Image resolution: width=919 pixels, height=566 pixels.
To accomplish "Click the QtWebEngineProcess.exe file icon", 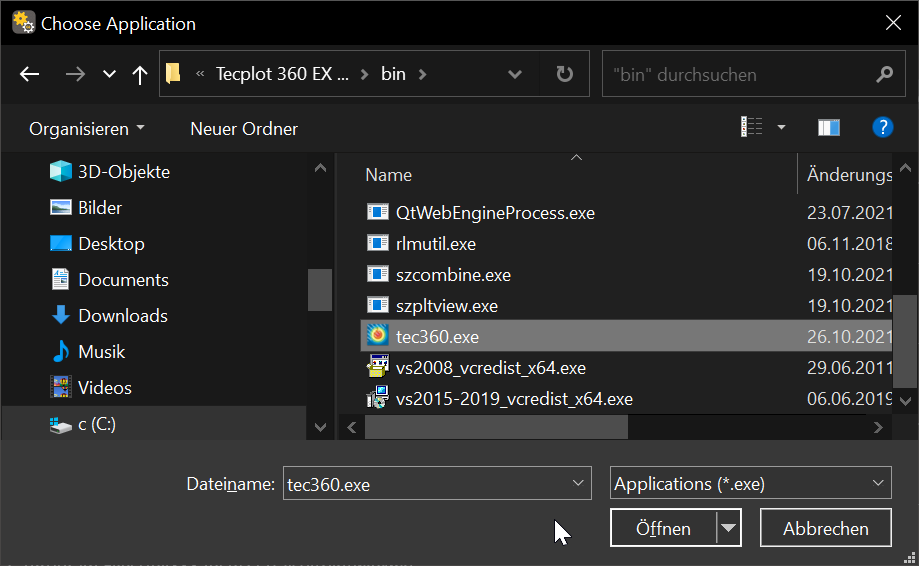I will pos(377,212).
